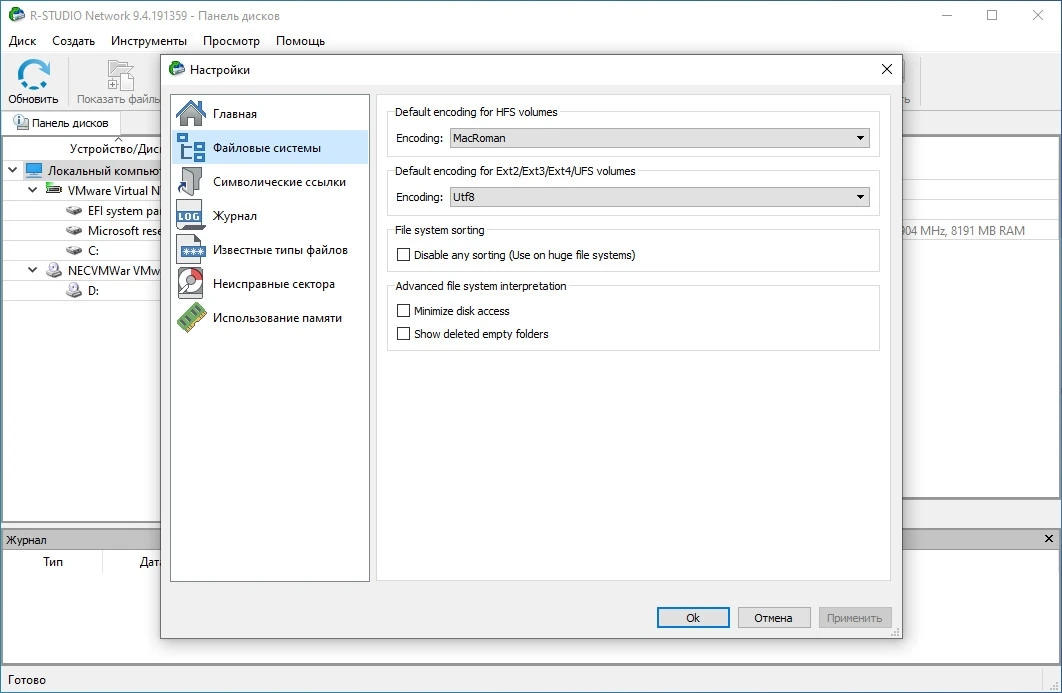Open the Помощь menu
Viewport: 1062px width, 693px height.
click(x=301, y=41)
